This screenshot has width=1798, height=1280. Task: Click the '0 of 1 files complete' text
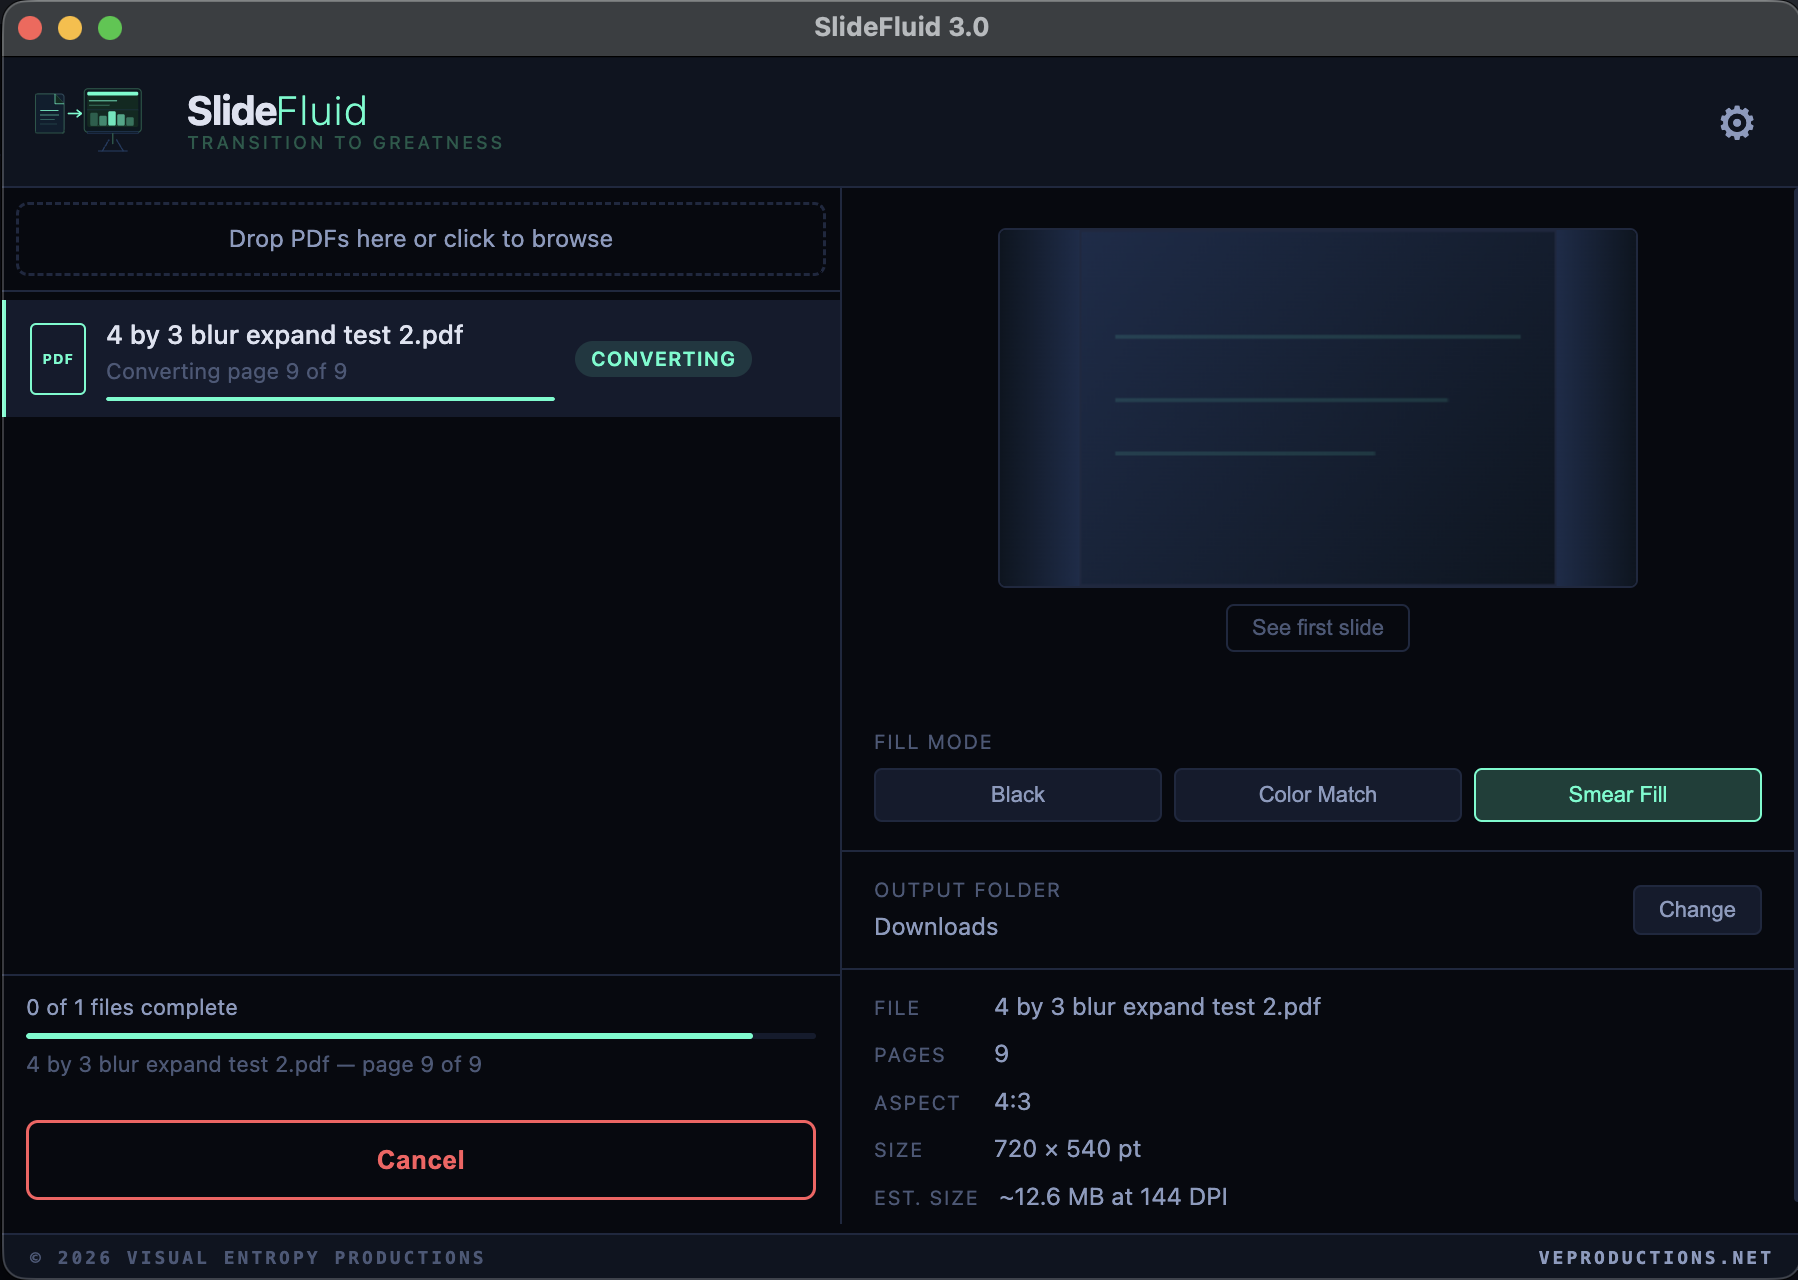coord(132,1008)
